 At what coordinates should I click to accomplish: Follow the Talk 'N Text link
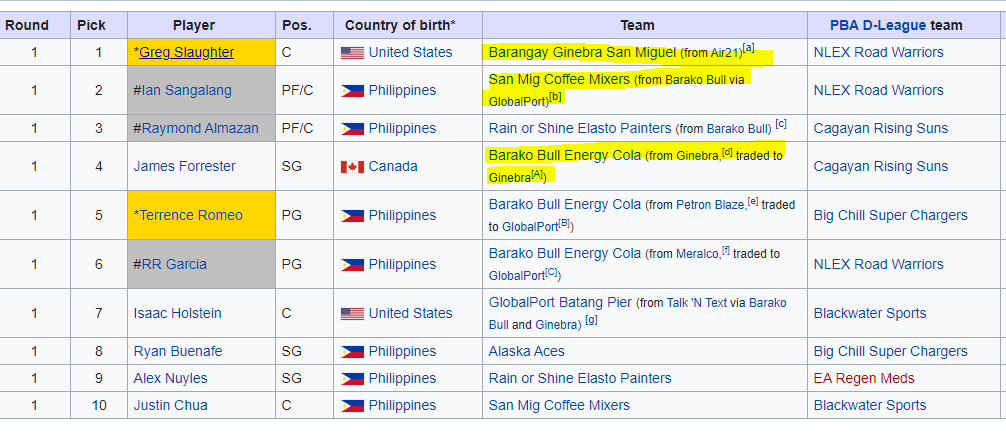(697, 303)
